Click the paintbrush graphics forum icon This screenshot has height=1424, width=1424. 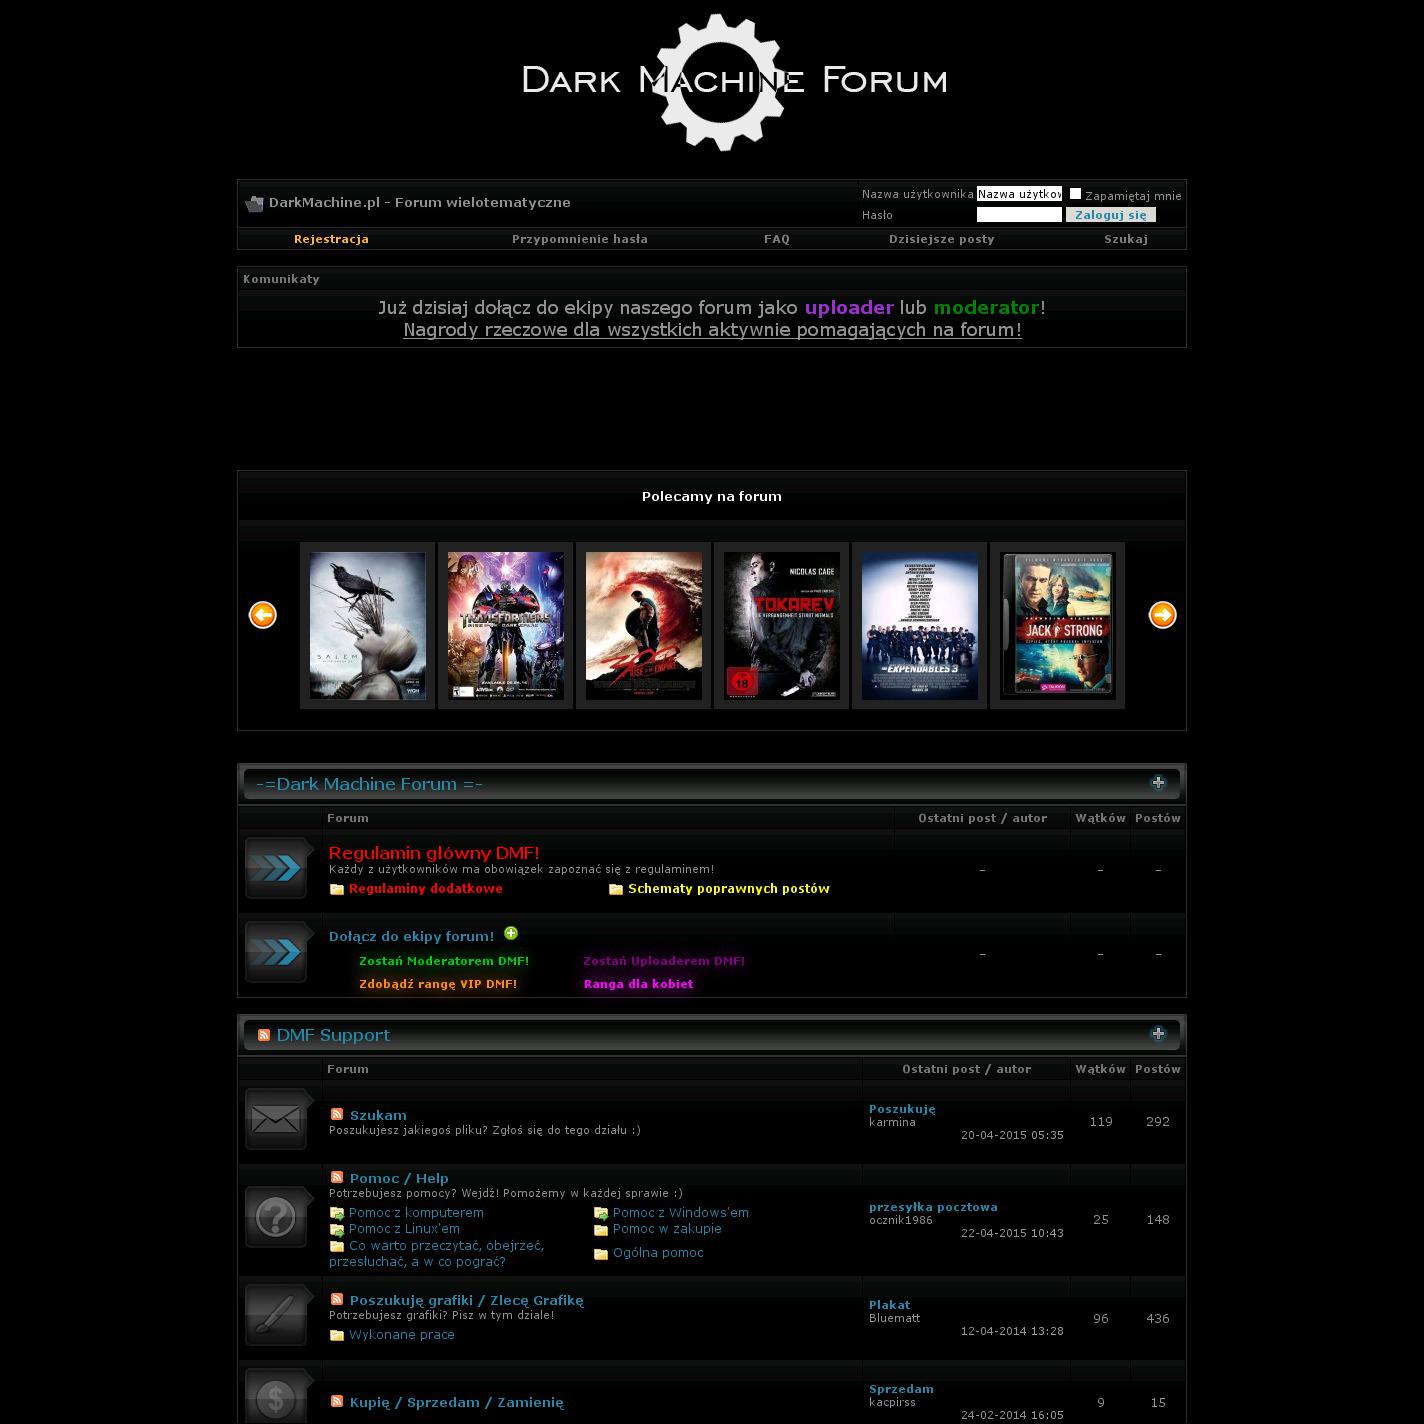[x=276, y=1315]
